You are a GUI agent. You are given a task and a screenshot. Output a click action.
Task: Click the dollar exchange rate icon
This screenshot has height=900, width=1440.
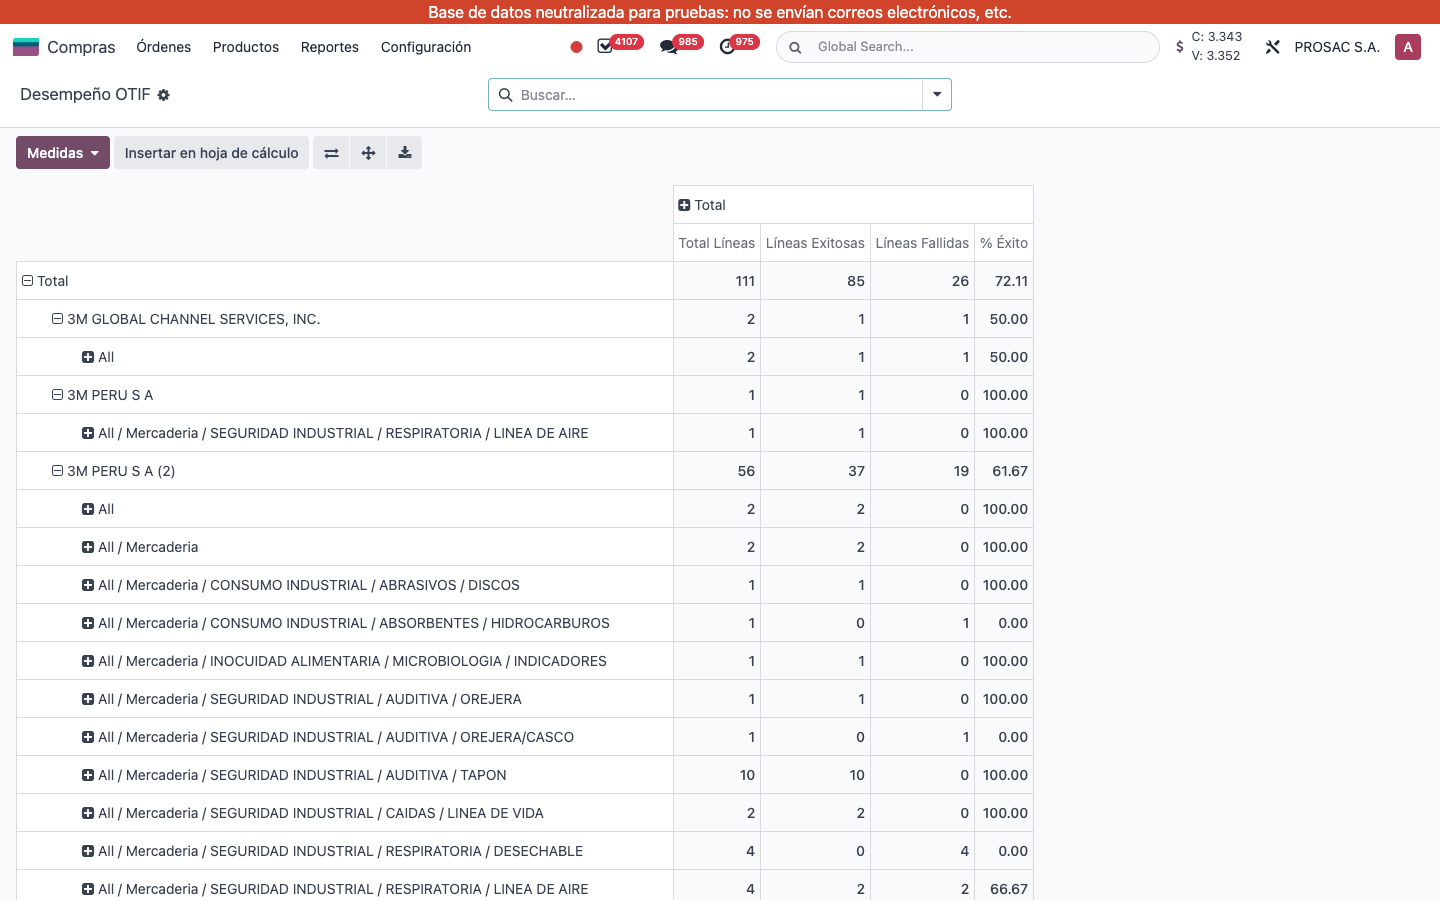1180,47
